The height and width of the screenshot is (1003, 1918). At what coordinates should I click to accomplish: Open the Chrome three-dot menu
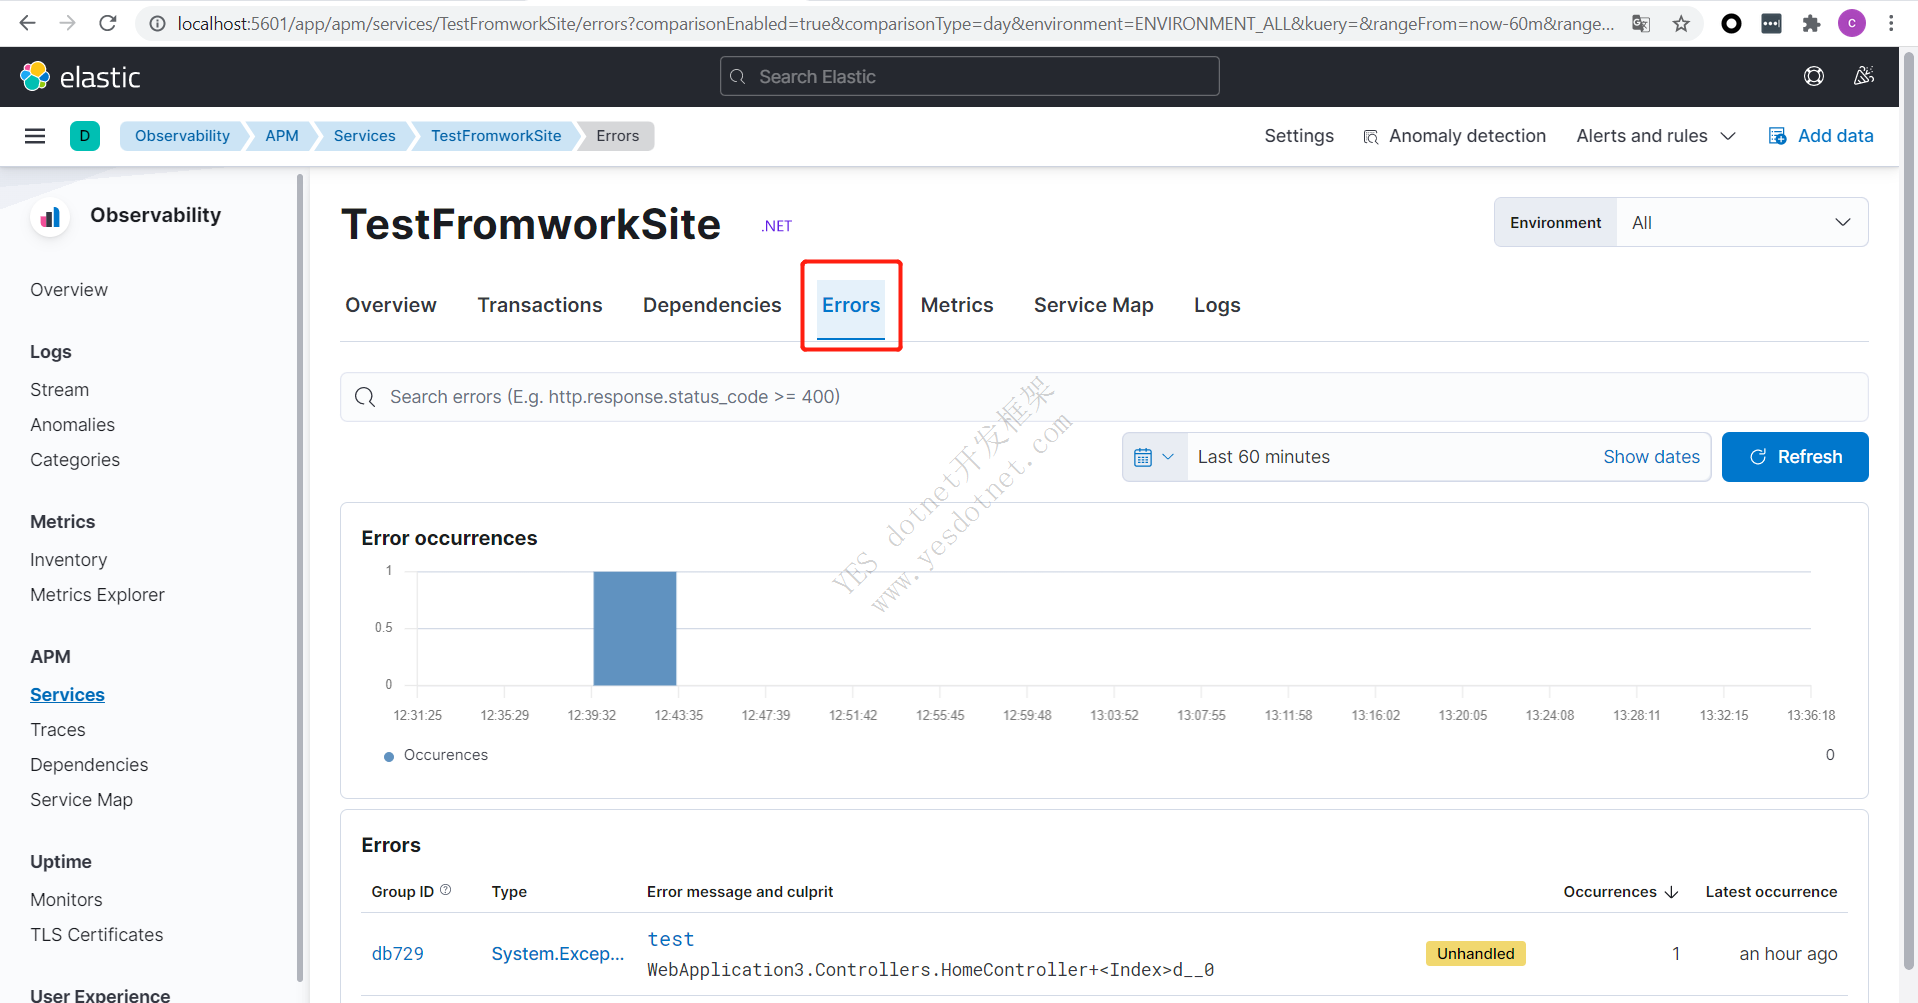click(x=1891, y=23)
